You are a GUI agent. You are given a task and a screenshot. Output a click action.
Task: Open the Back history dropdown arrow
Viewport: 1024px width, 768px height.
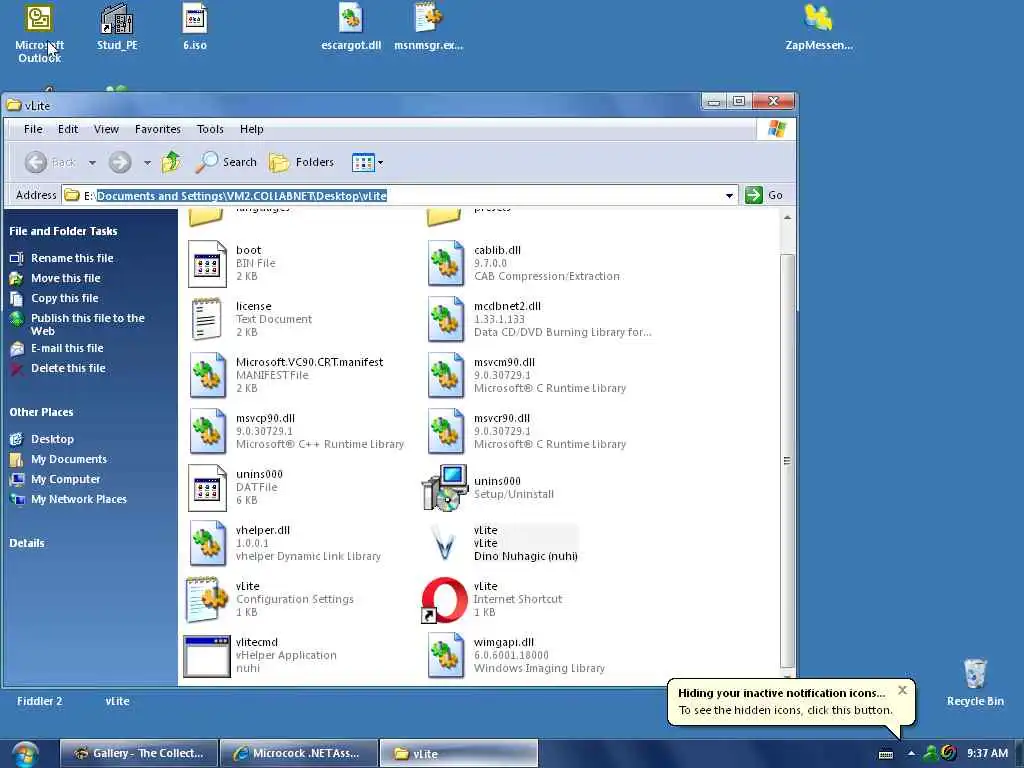[x=92, y=163]
